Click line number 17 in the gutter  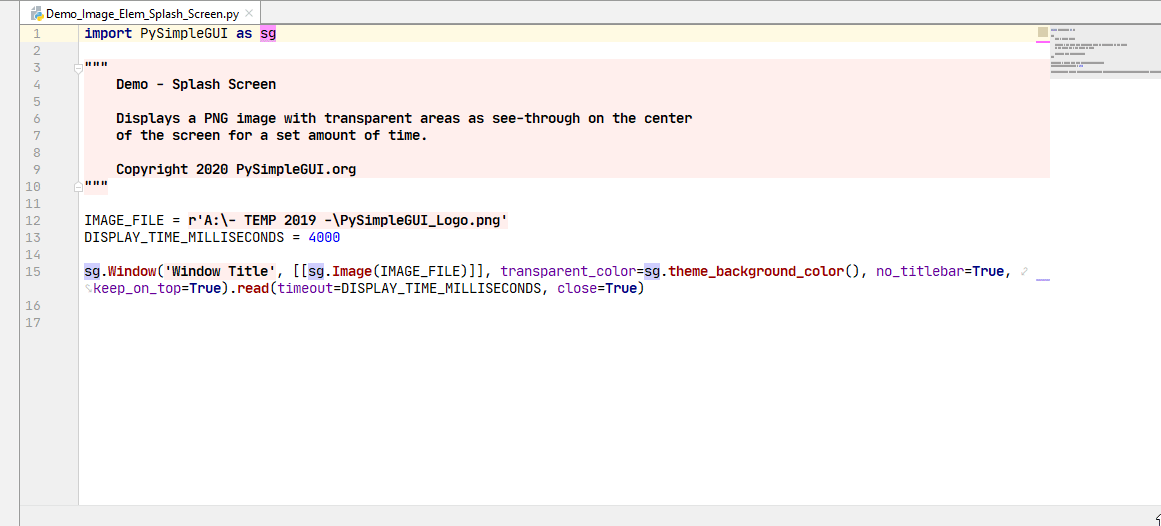[x=33, y=323]
